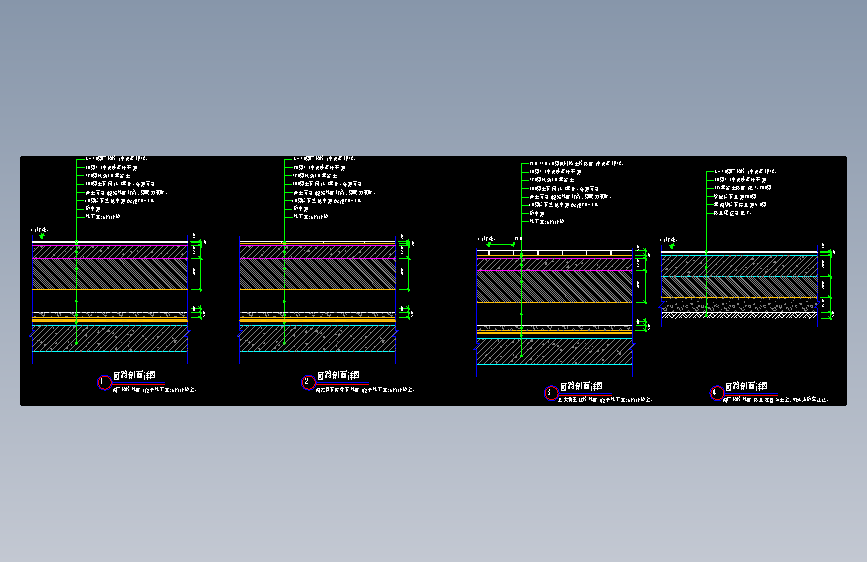The height and width of the screenshot is (562, 867).
Task: Click the top leader annotation line of section 4
Action: click(745, 171)
